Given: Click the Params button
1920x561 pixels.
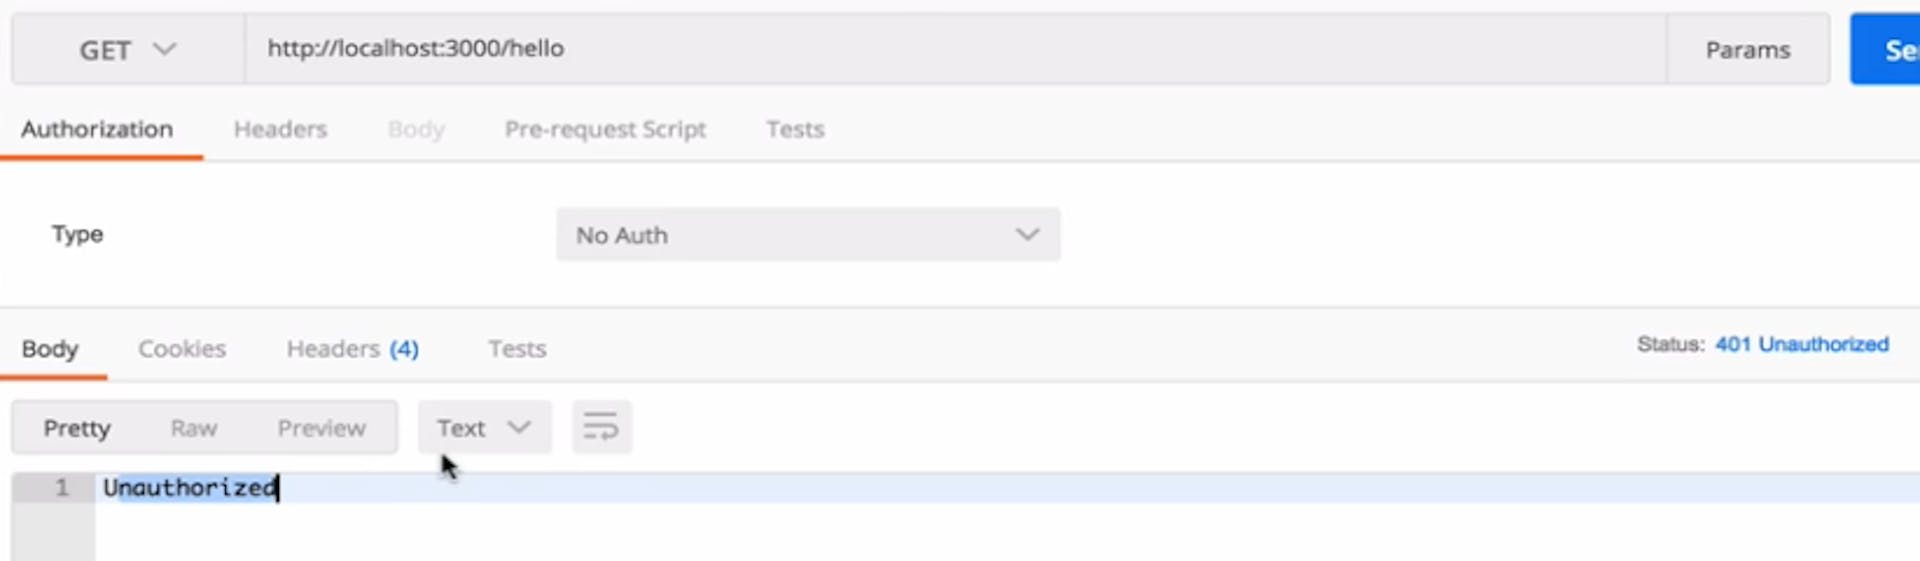Looking at the screenshot, I should click(1747, 50).
